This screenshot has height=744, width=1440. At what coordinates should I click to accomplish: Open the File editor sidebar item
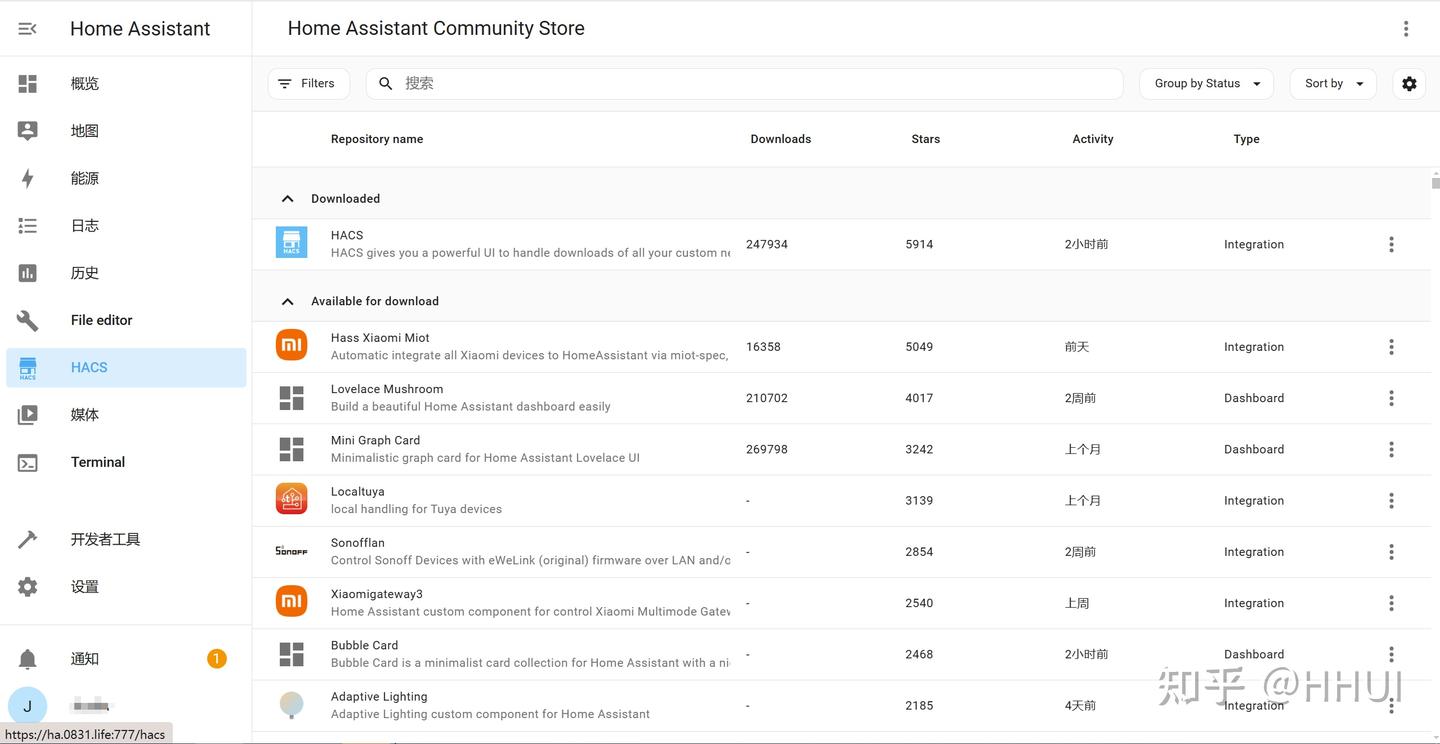point(101,320)
